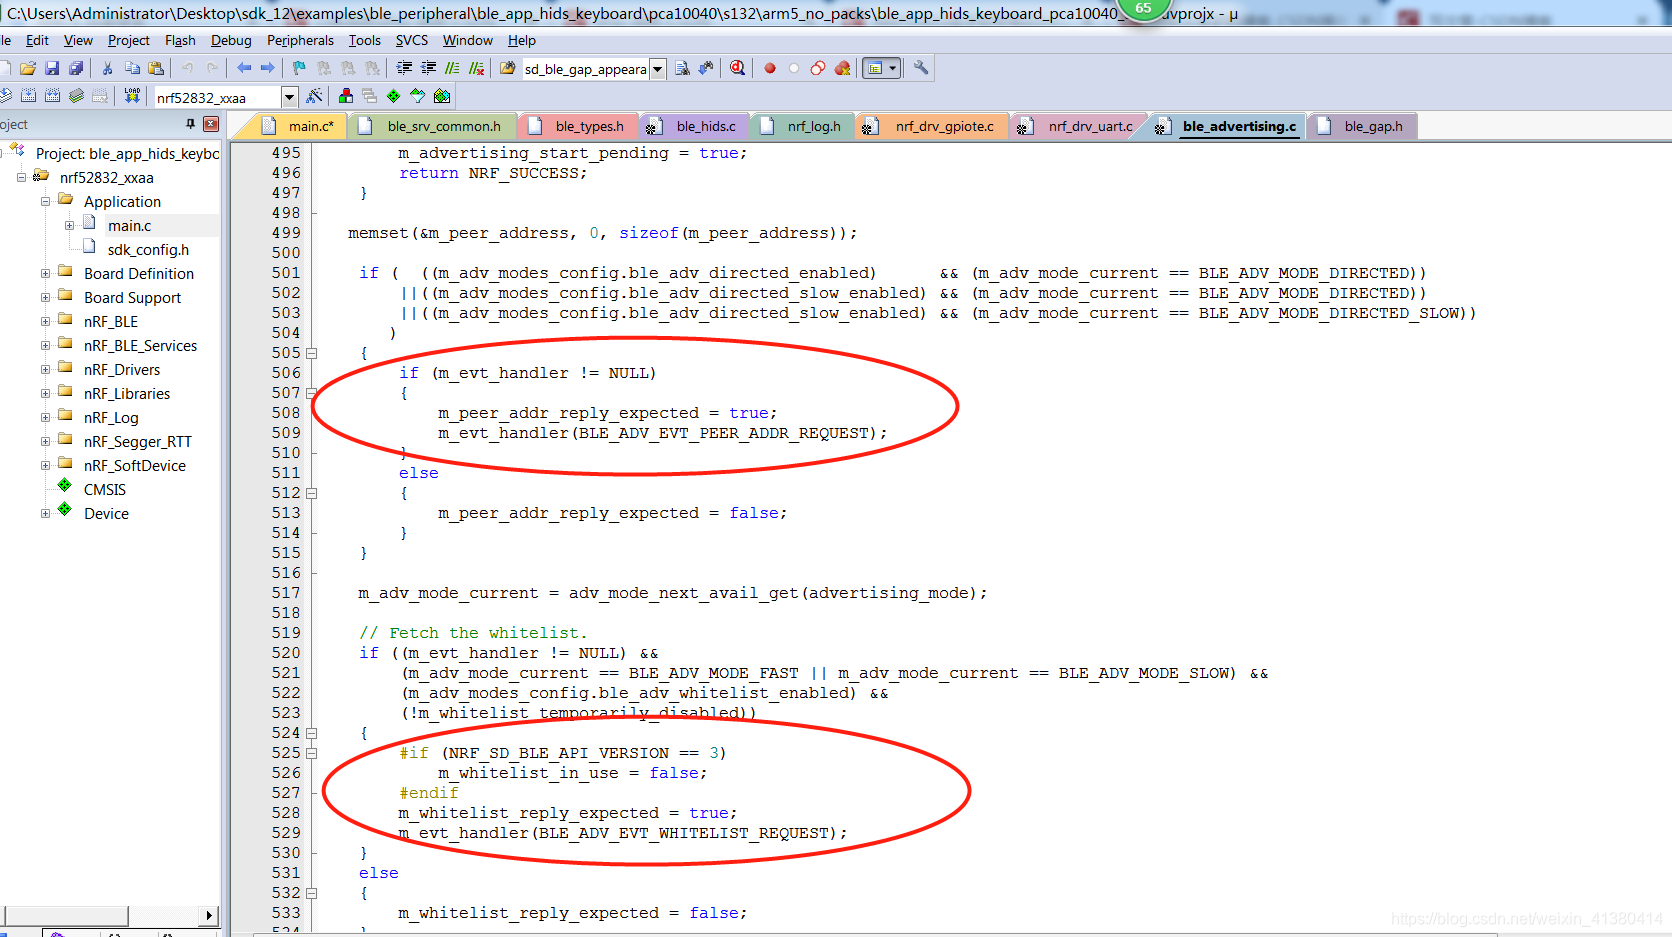1672x937 pixels.
Task: Kill all breakpoints icon
Action: (x=842, y=68)
